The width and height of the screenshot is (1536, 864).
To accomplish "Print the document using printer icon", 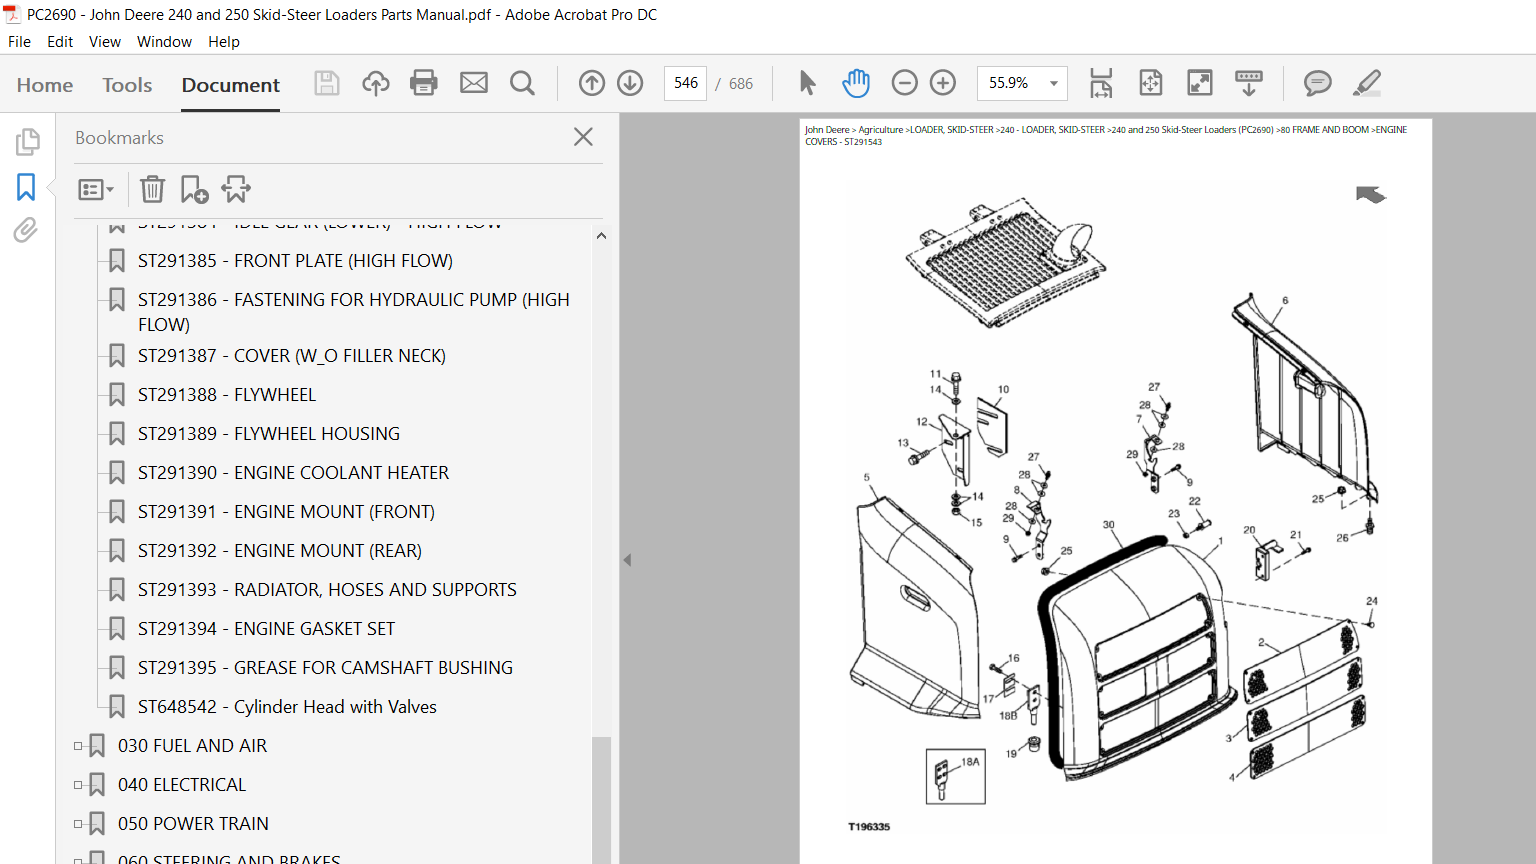I will tap(424, 83).
